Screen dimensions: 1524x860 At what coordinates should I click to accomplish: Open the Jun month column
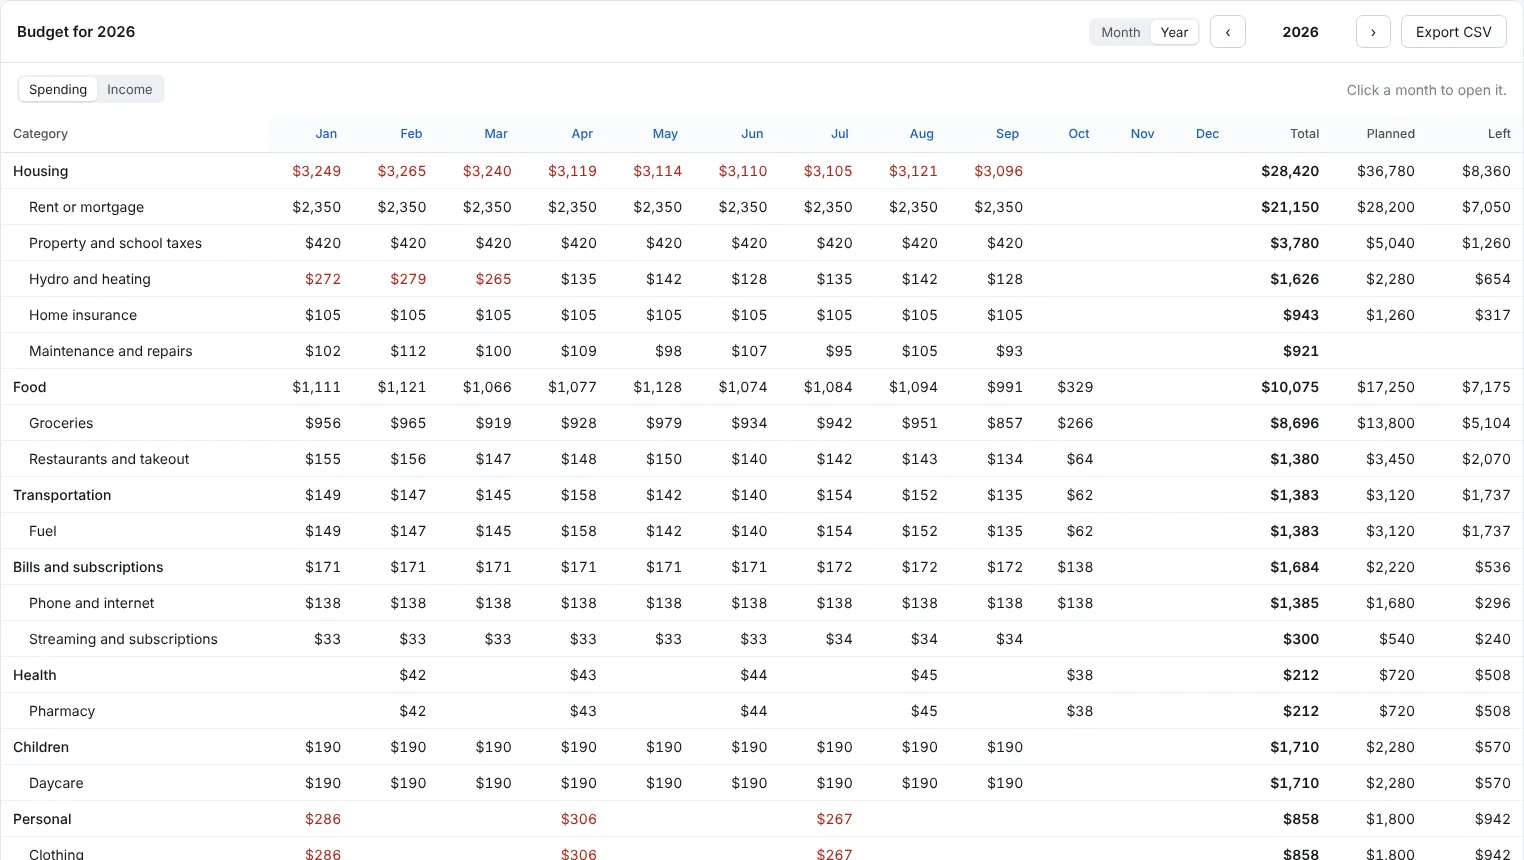[752, 133]
